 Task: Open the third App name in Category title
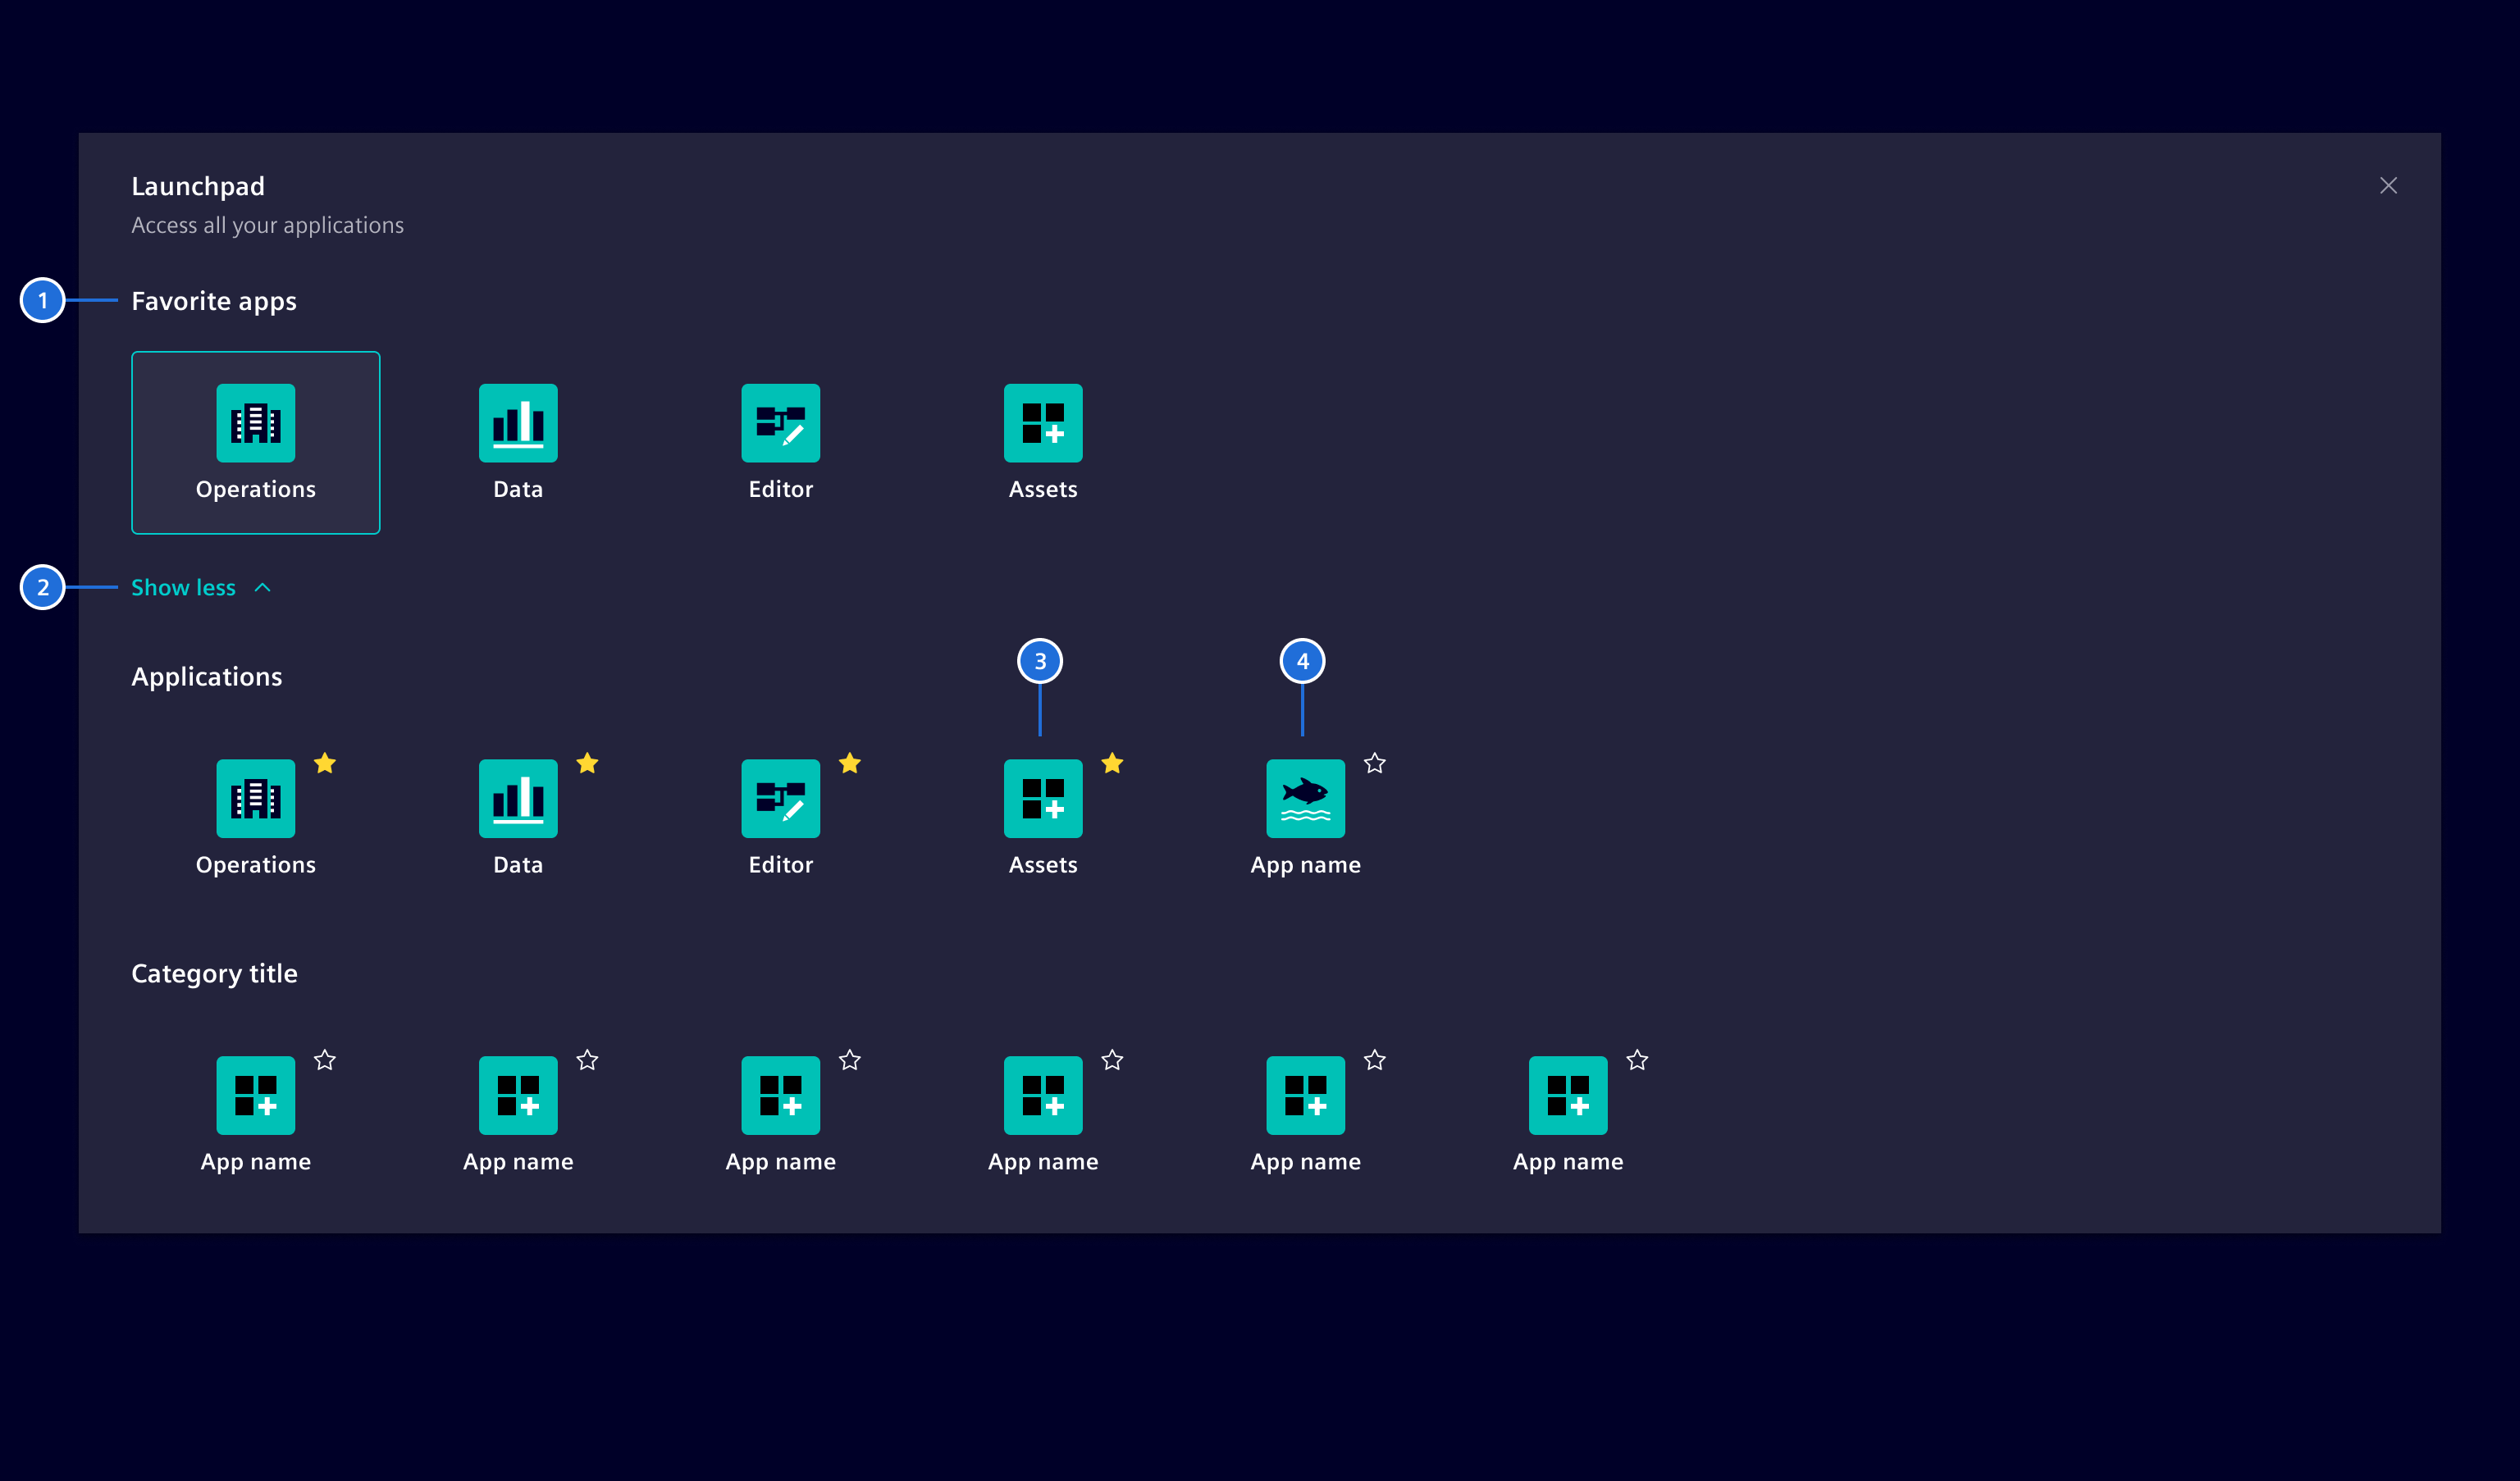[x=780, y=1095]
